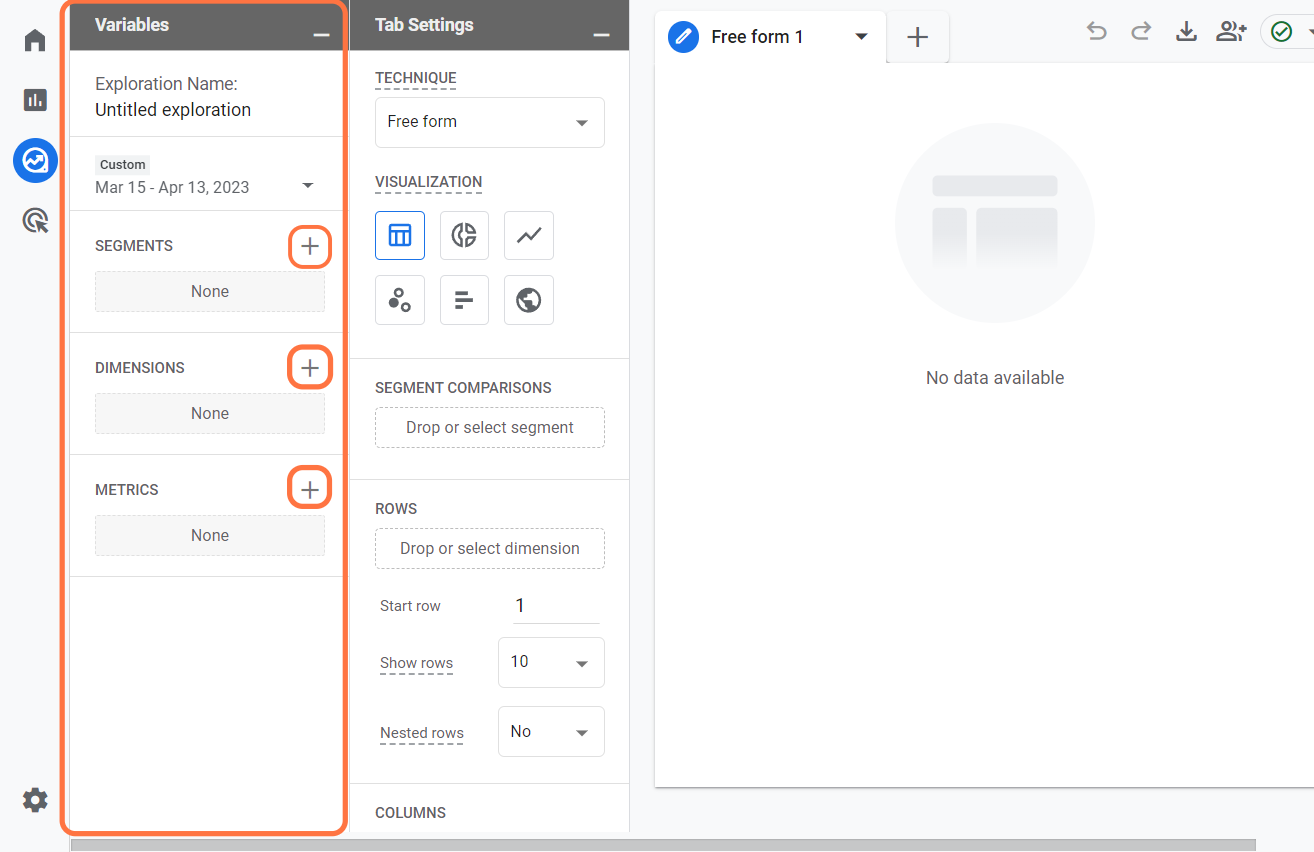Open the Home icon in left sidebar
This screenshot has width=1314, height=852.
[35, 40]
